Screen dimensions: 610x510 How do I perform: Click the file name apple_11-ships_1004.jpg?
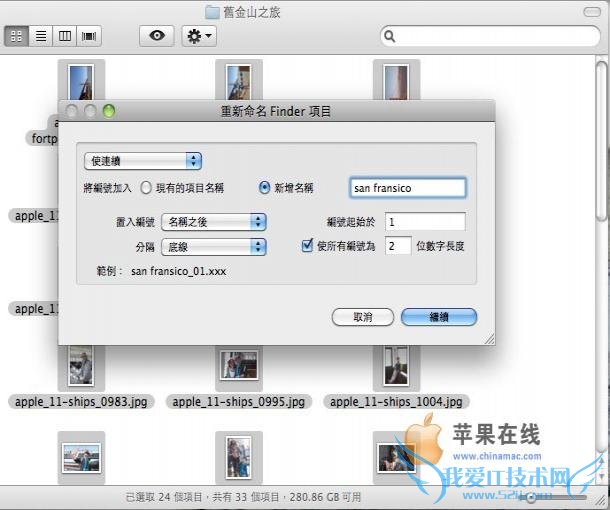tap(396, 402)
